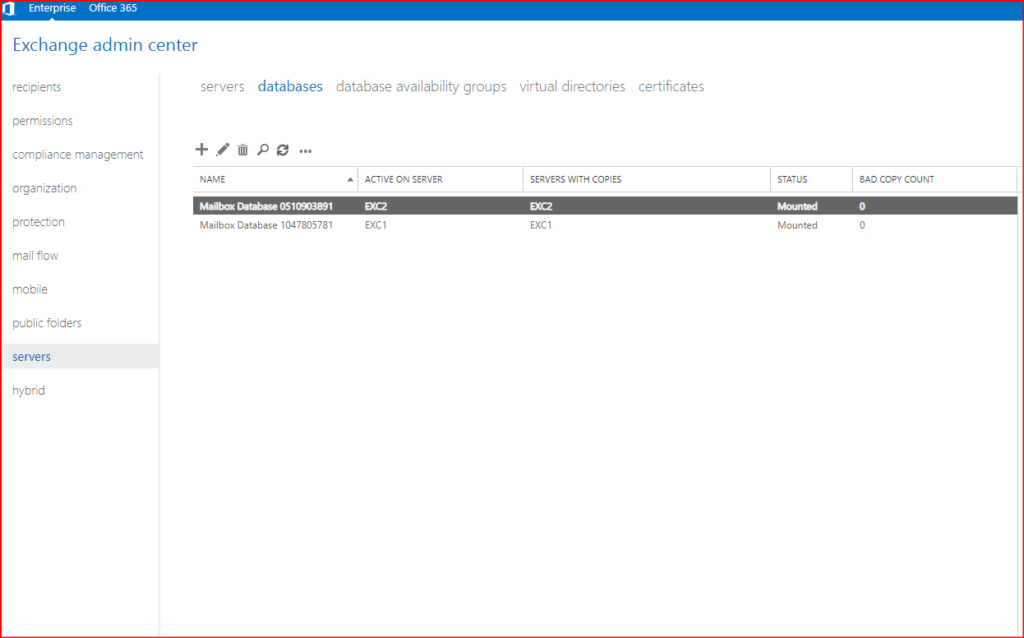
Task: Navigate to hybrid section
Action: click(28, 391)
